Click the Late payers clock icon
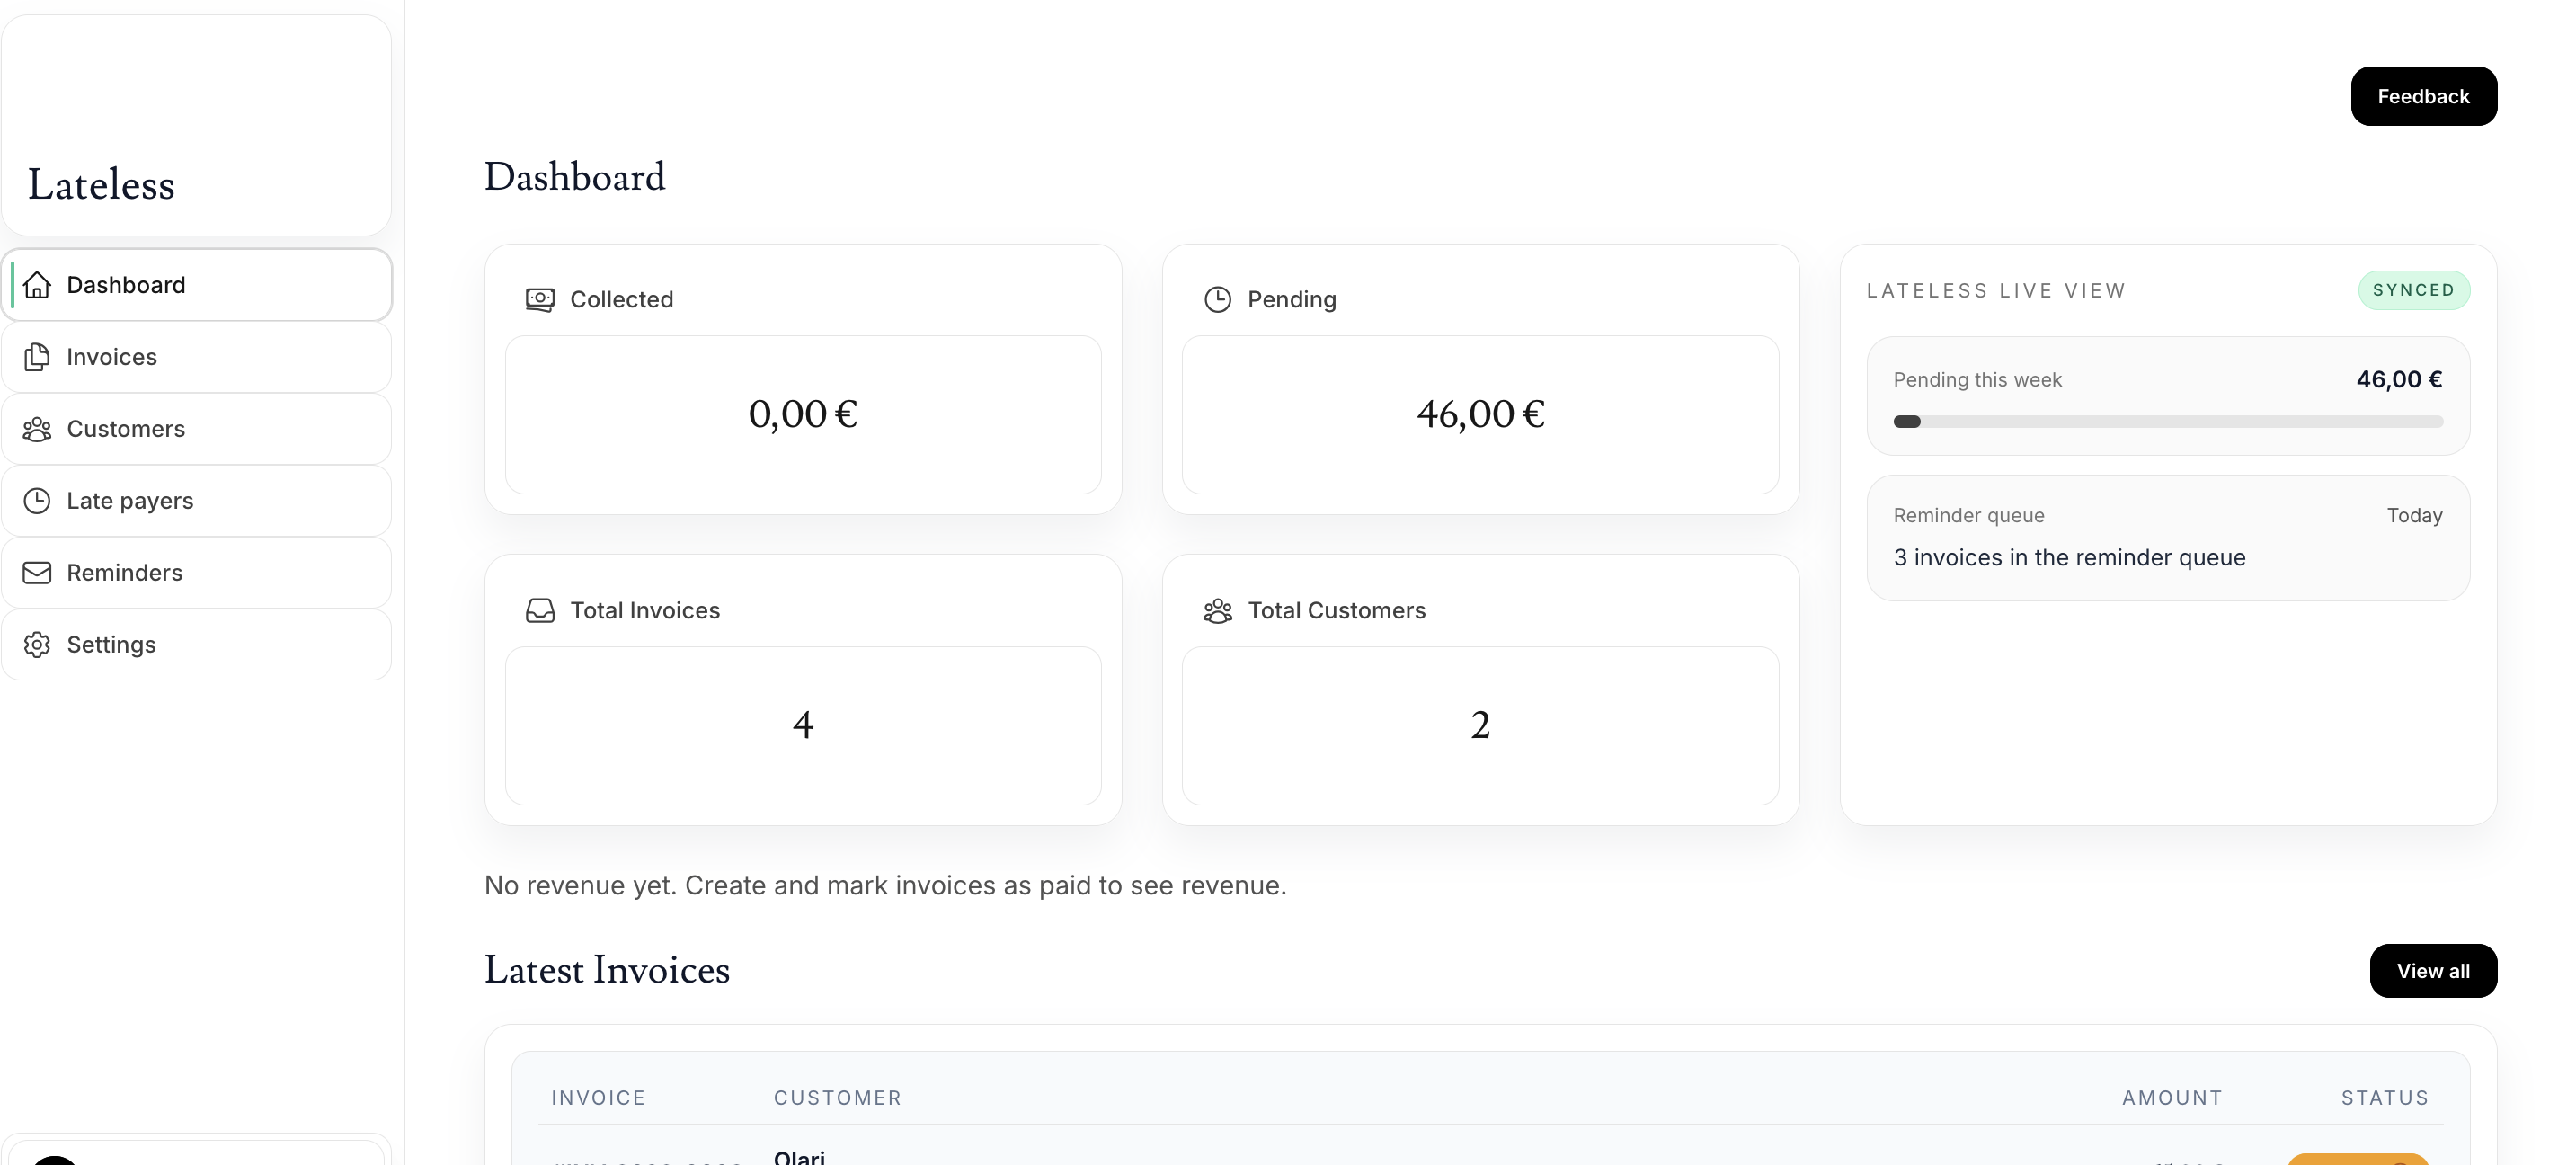Viewport: 2576px width, 1165px height. tap(37, 501)
